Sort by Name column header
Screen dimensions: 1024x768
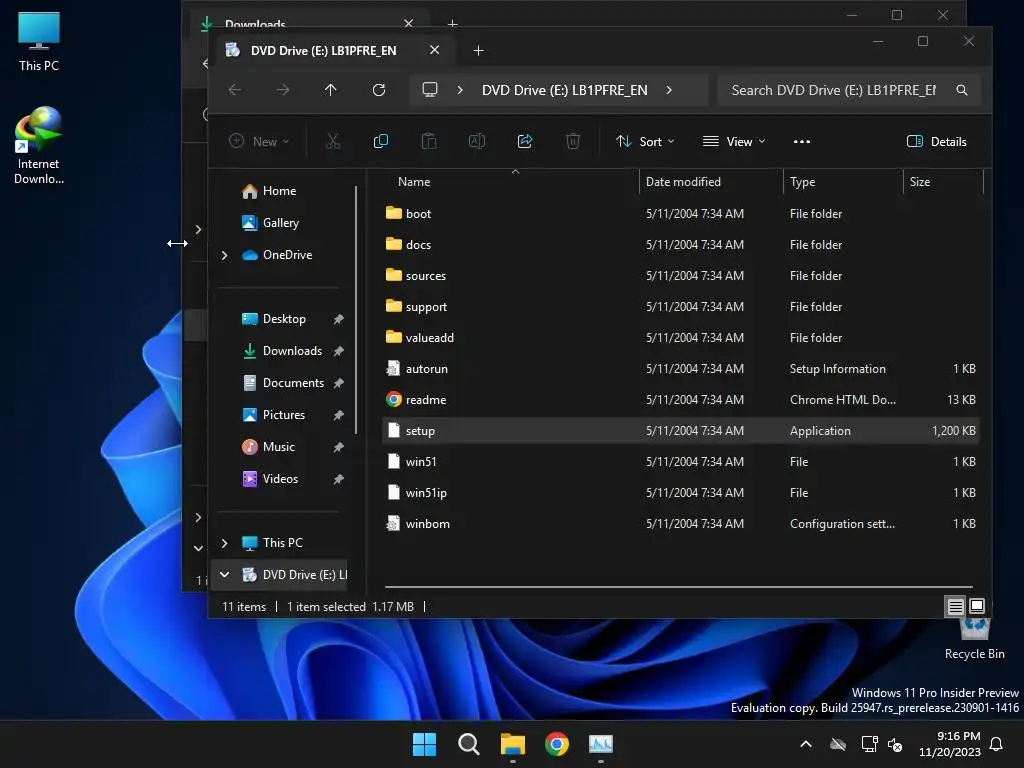(414, 182)
